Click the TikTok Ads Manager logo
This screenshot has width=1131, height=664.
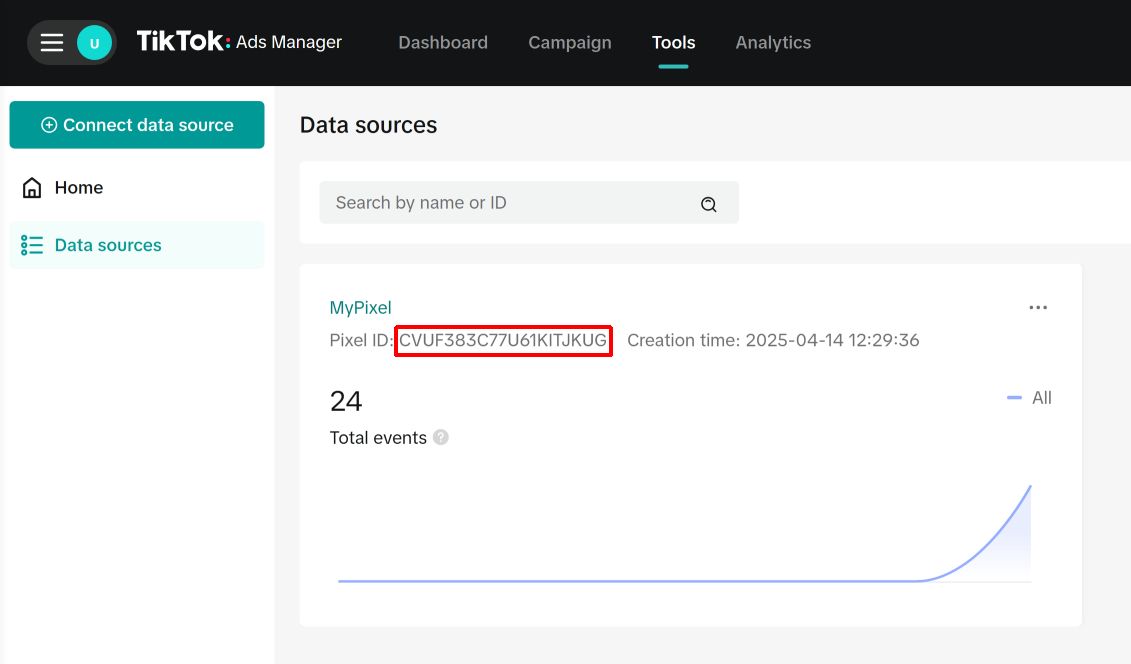[239, 42]
